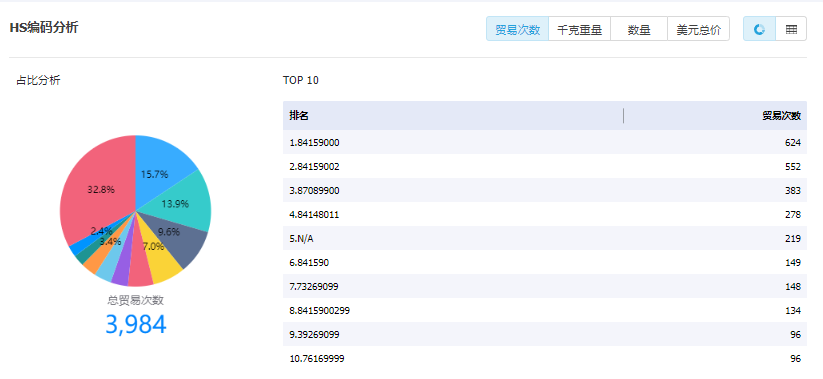Viewport: 823px width, 379px height.
Task: Click the 15.7% blue pie slice
Action: point(160,168)
